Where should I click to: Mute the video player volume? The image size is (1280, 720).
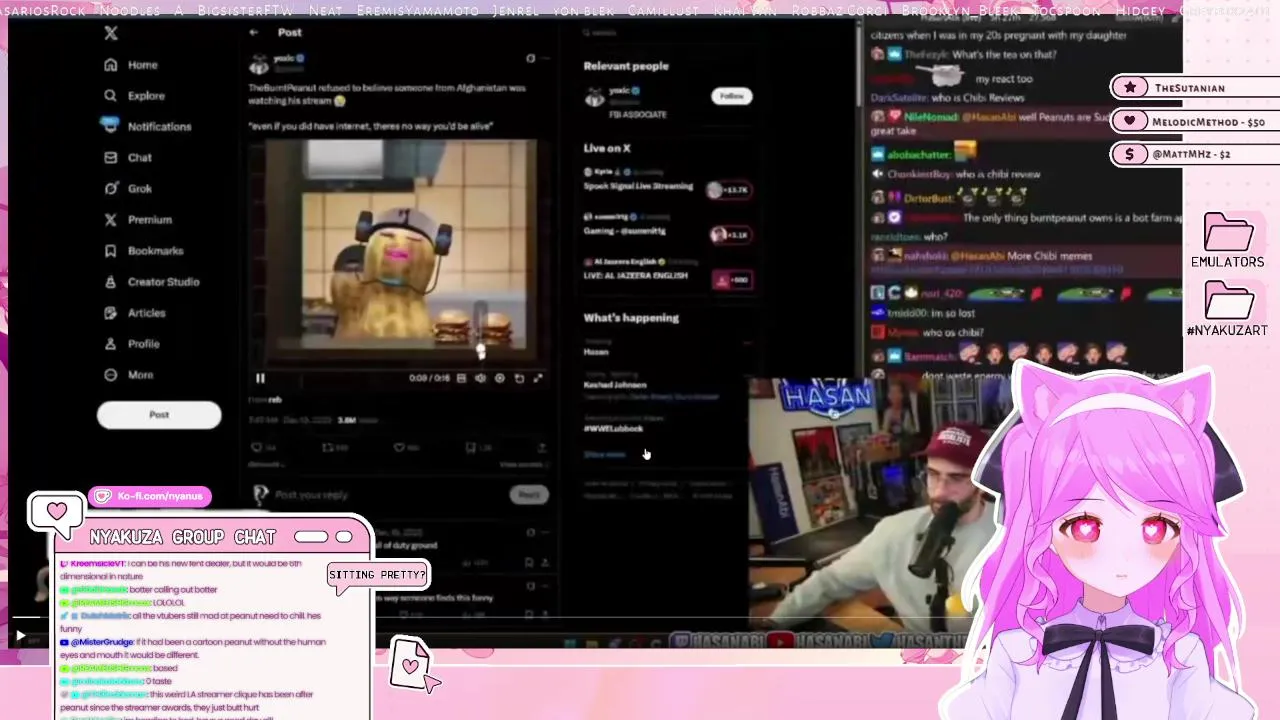click(x=480, y=378)
